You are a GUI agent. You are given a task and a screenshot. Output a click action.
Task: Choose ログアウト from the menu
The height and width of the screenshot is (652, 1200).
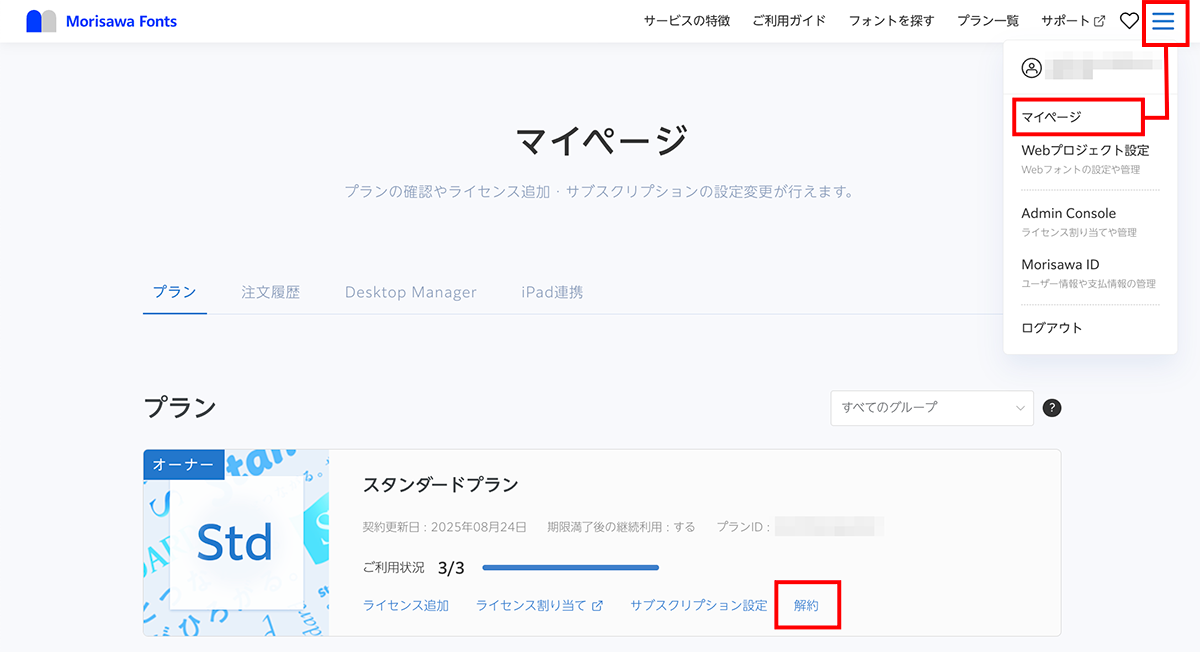1052,328
